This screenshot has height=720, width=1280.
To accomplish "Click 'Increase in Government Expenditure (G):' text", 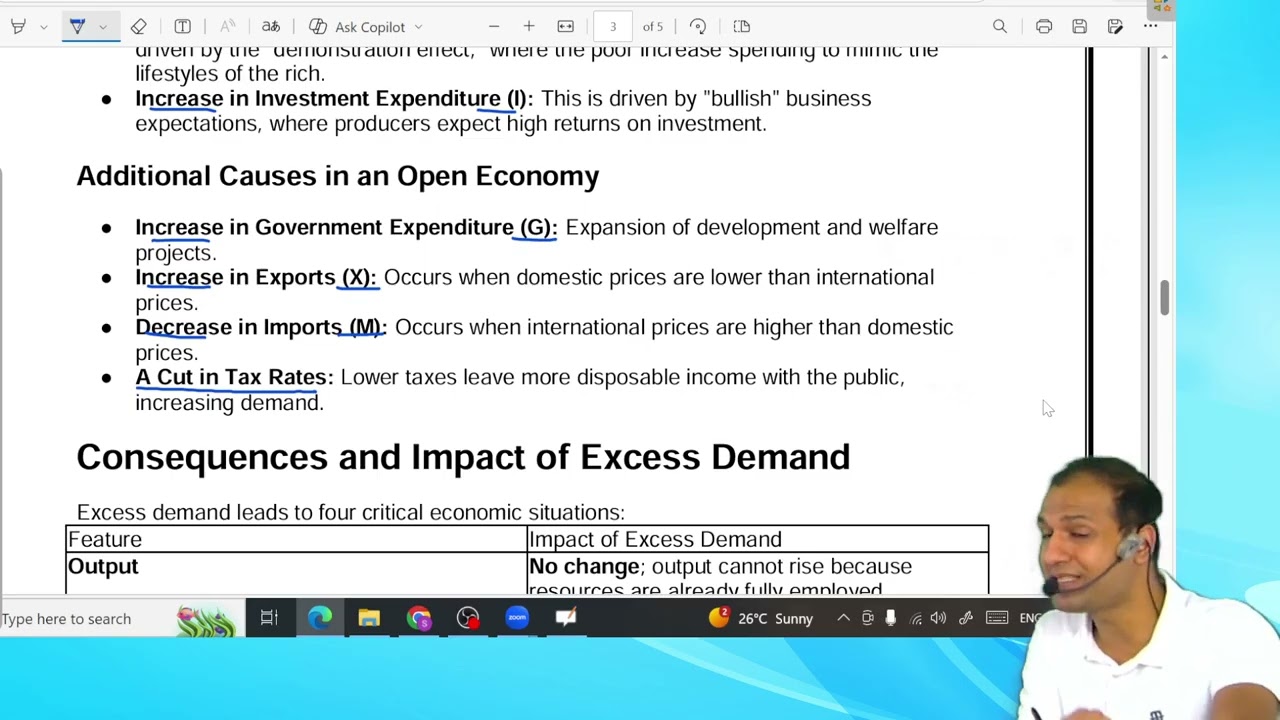I will [x=346, y=228].
